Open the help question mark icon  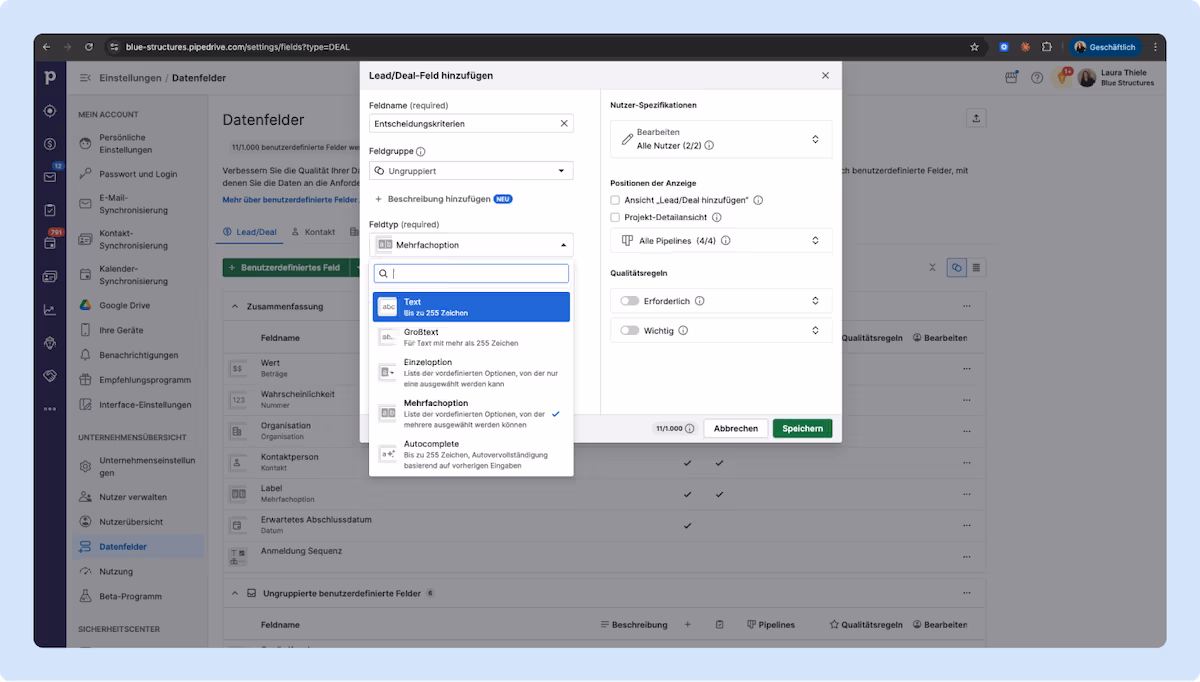[1037, 77]
